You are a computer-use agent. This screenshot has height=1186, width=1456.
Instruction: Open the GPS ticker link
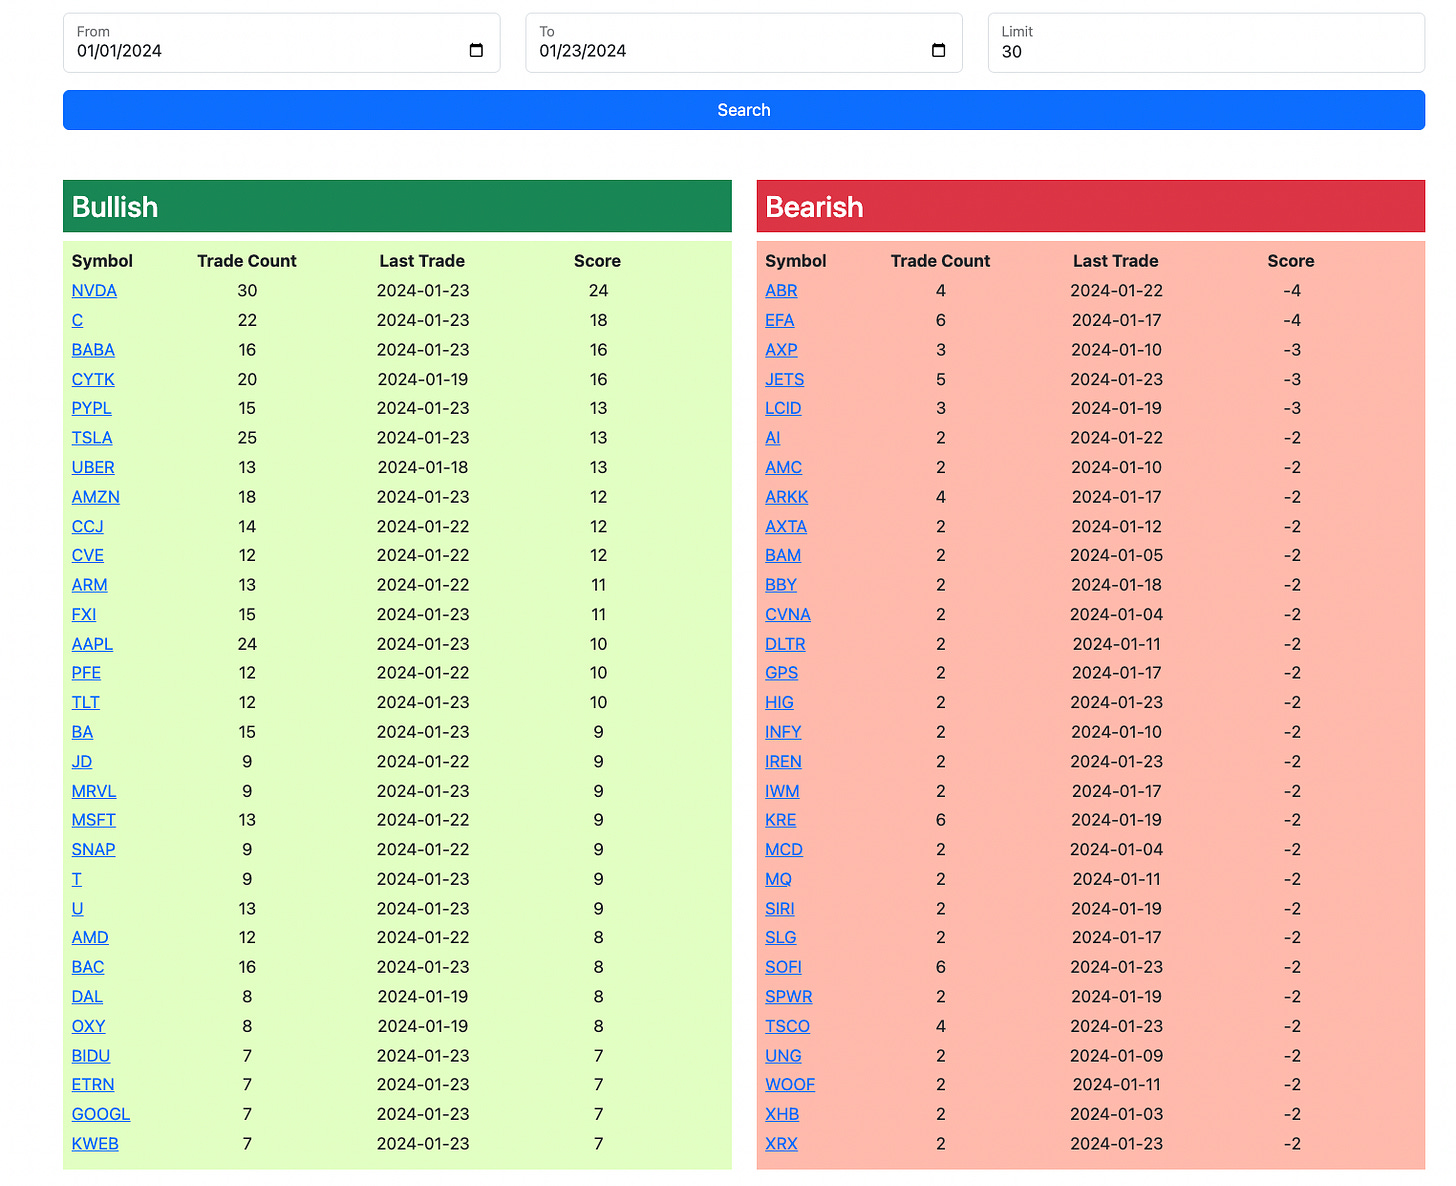coord(782,673)
